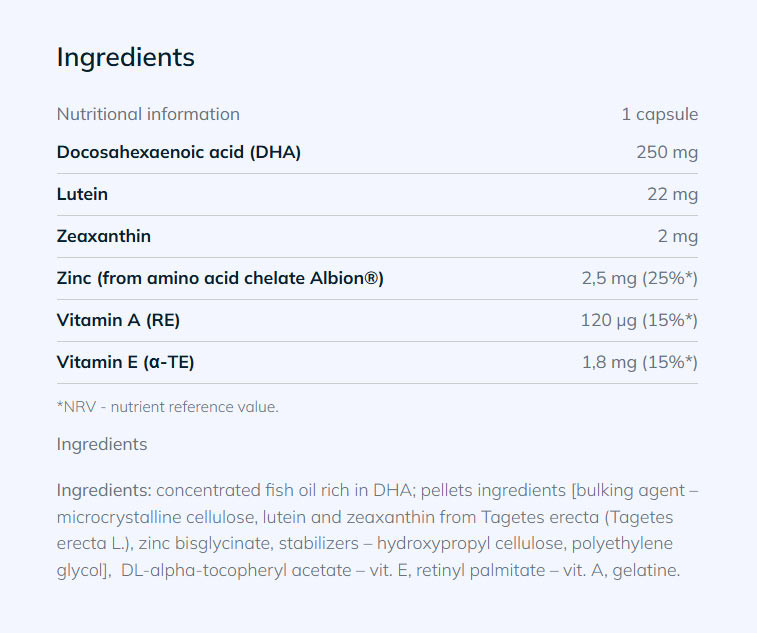
Task: Select the Vitamin E (α-TE) row label
Action: tap(125, 362)
